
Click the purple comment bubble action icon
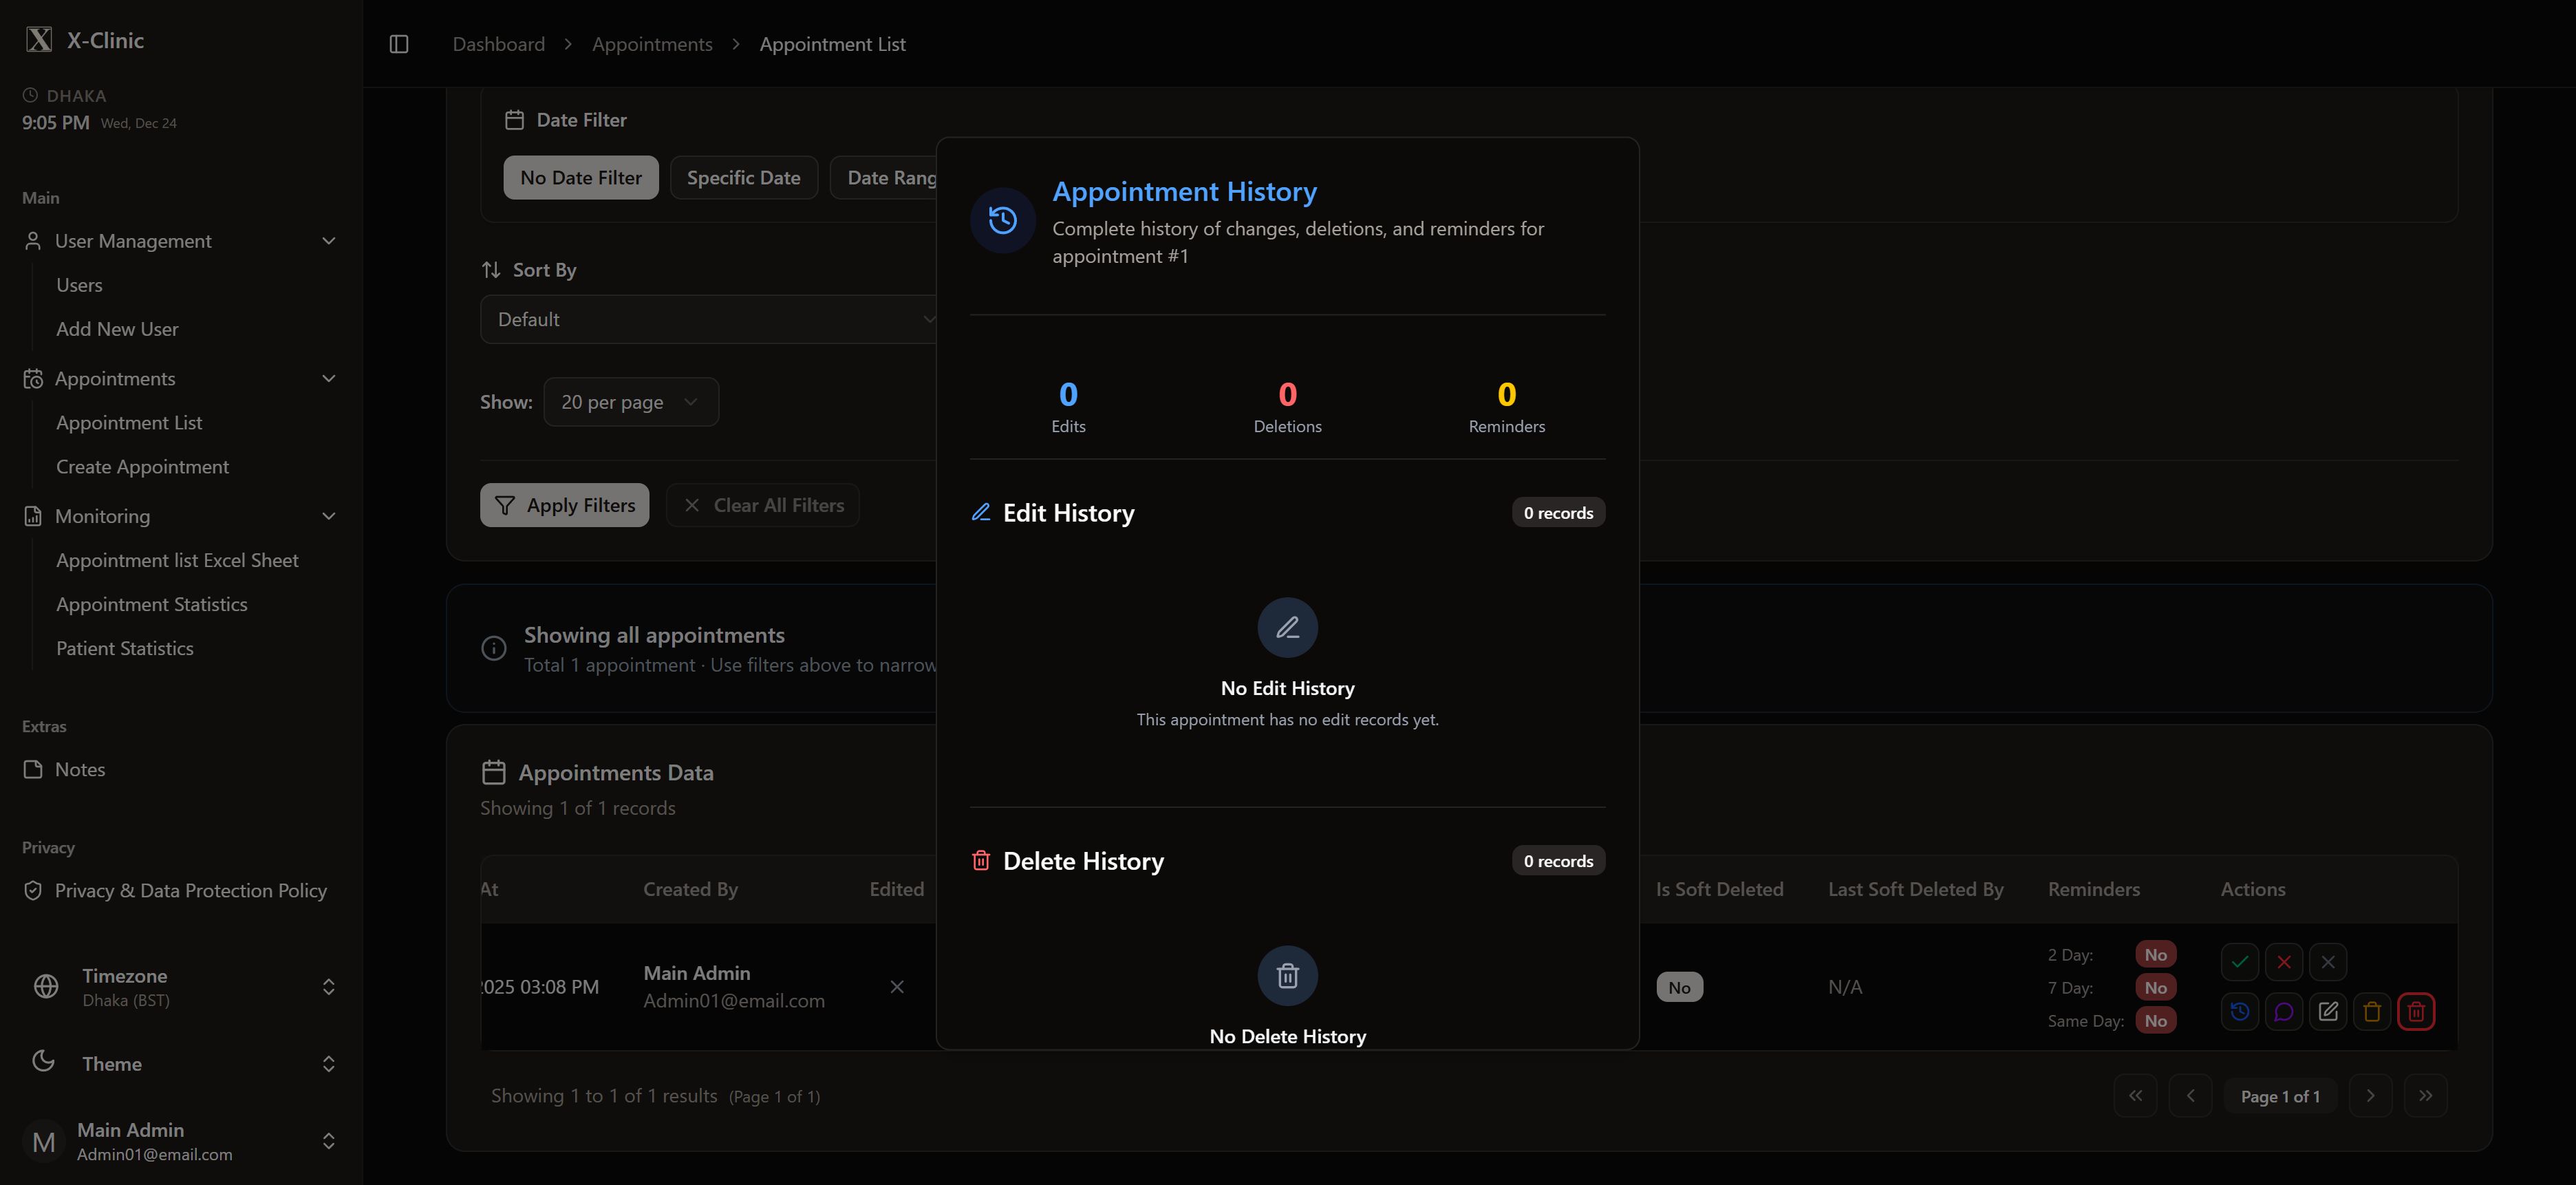pyautogui.click(x=2283, y=1011)
